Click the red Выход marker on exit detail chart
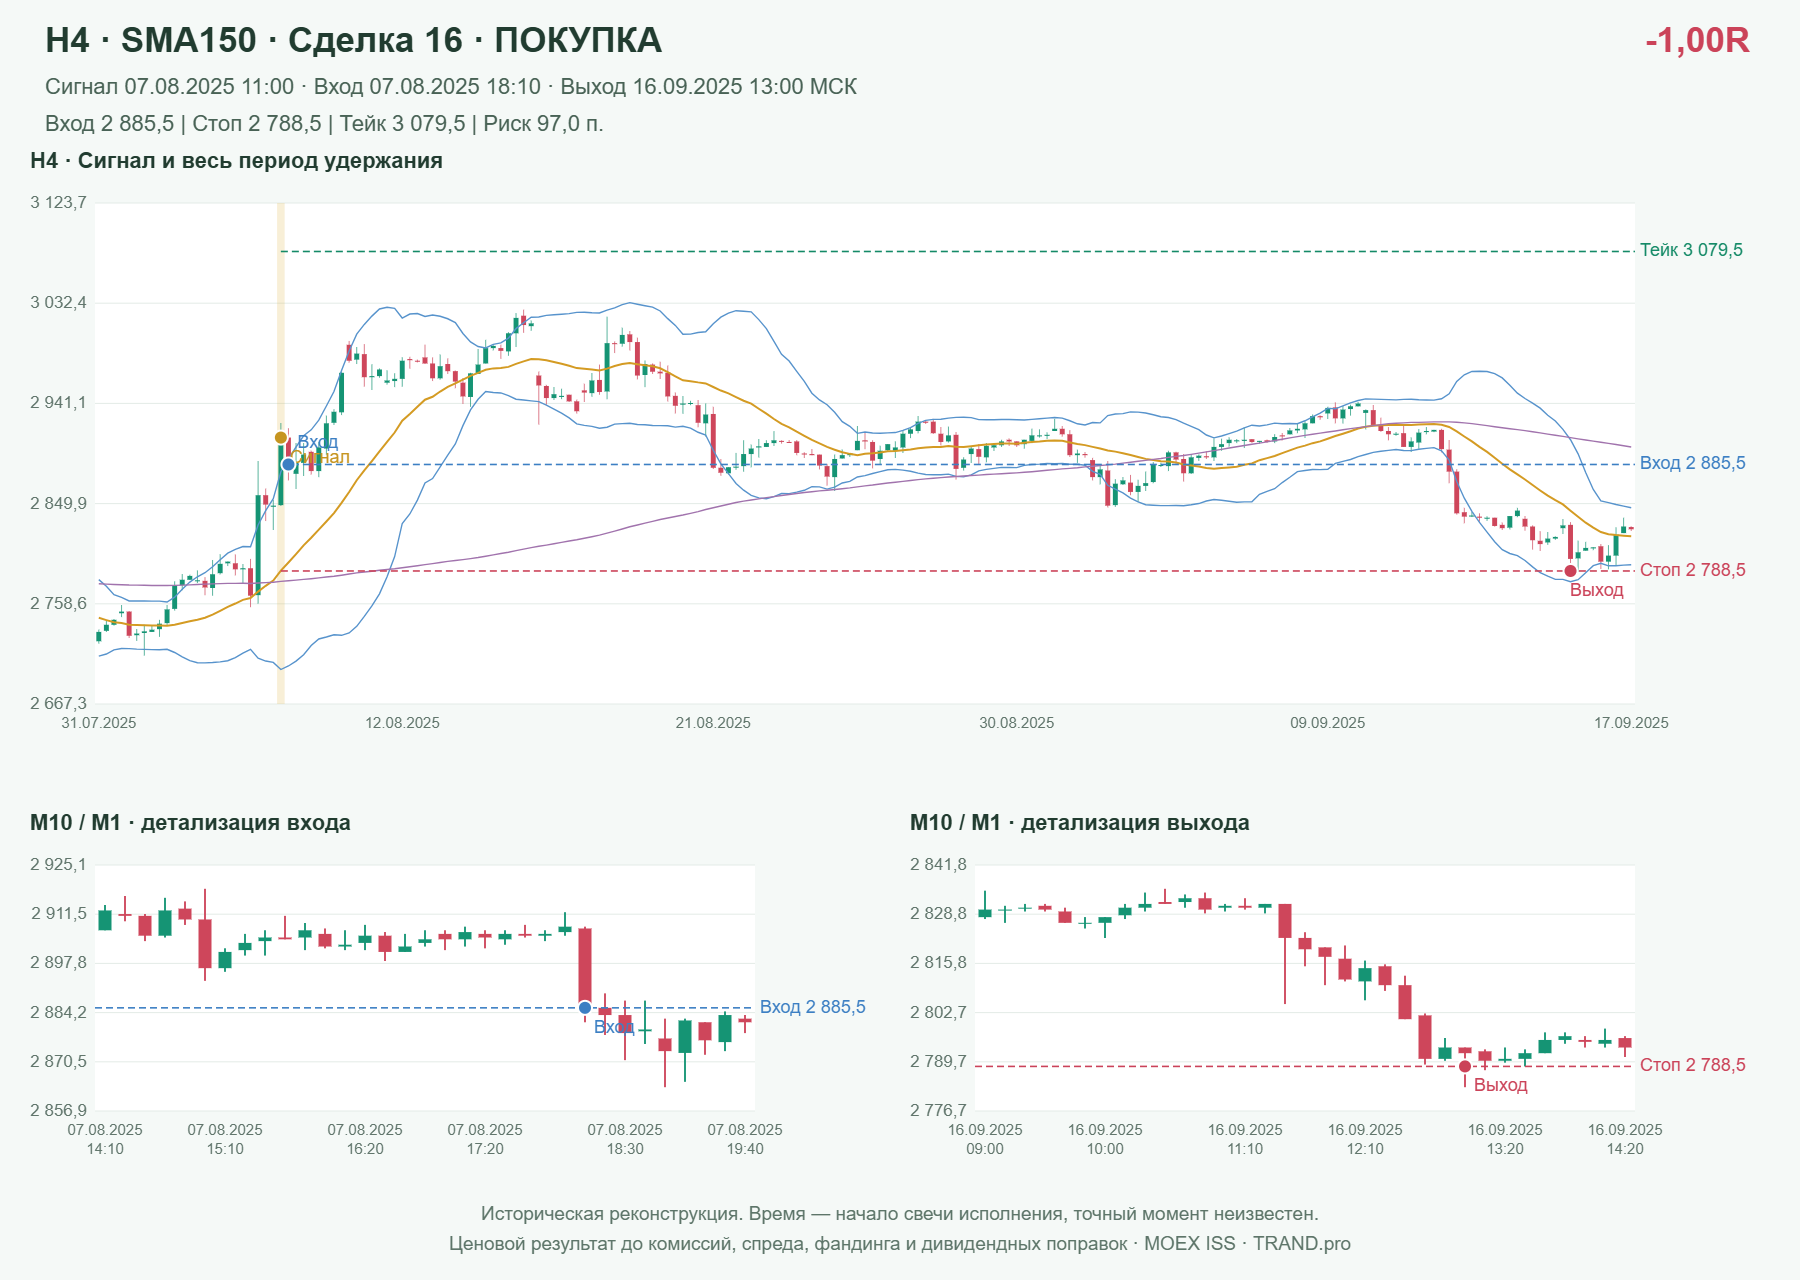The width and height of the screenshot is (1800, 1280). point(1465,1066)
